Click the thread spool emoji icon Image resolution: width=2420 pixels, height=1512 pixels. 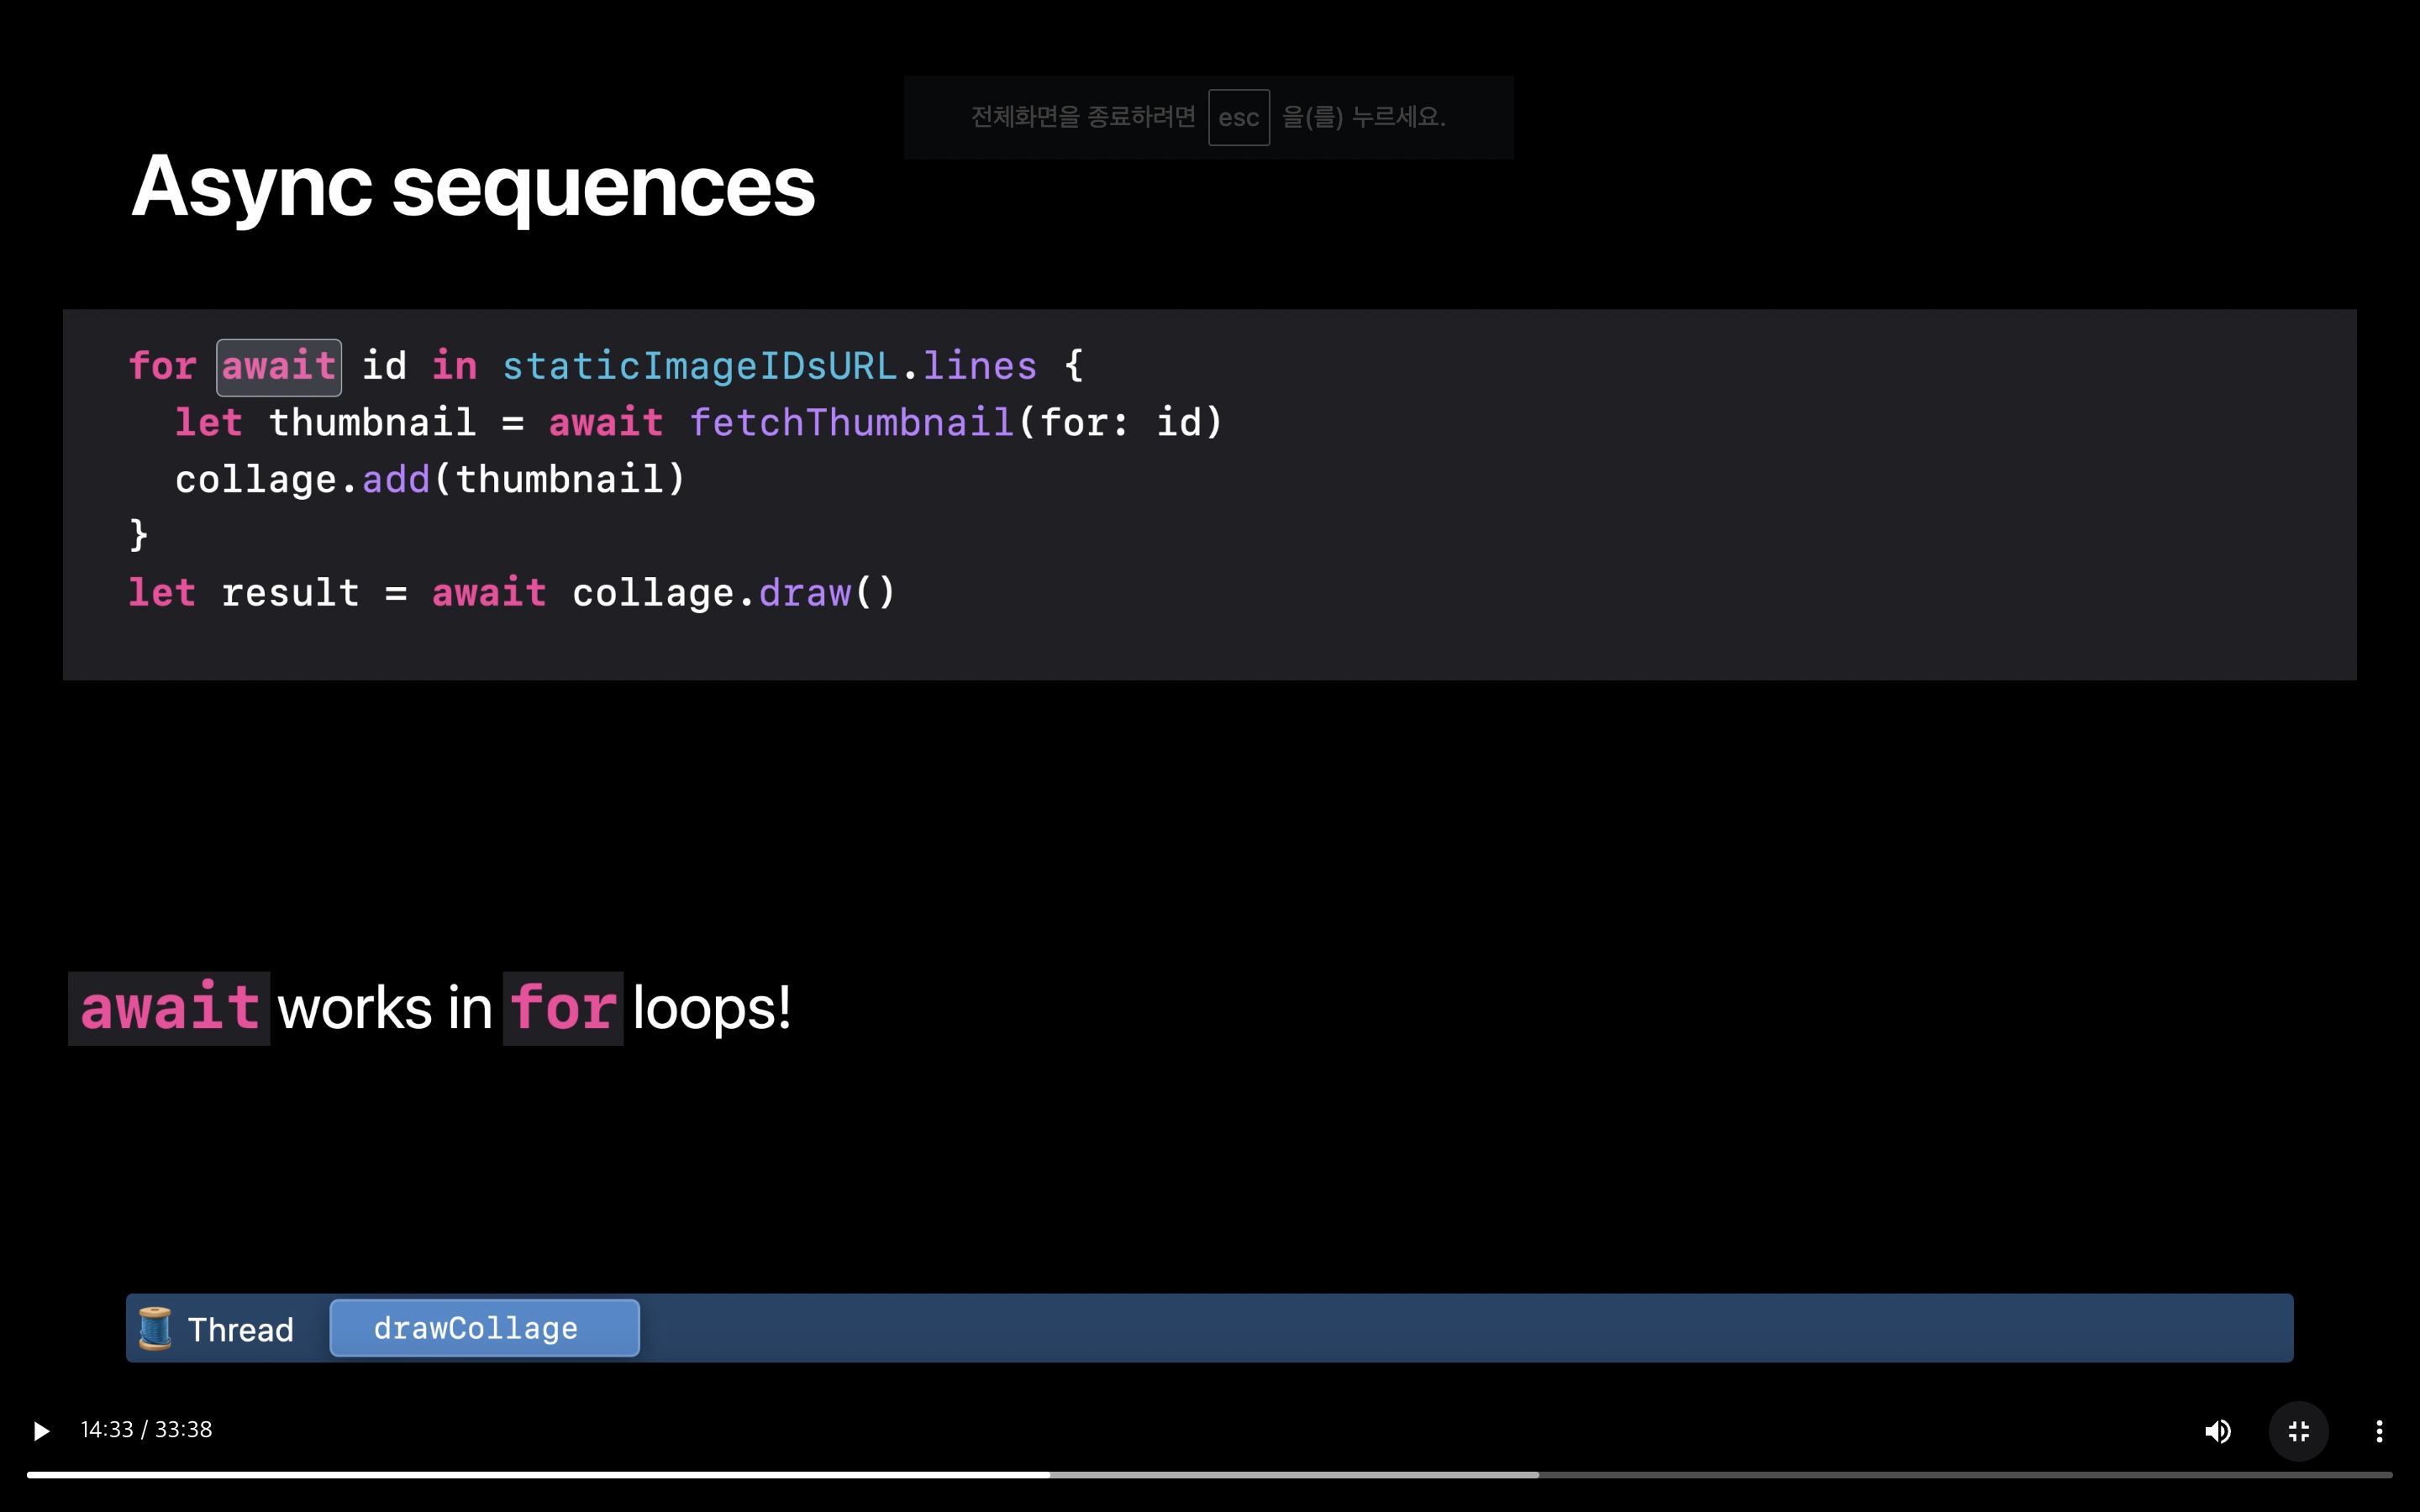click(x=155, y=1328)
